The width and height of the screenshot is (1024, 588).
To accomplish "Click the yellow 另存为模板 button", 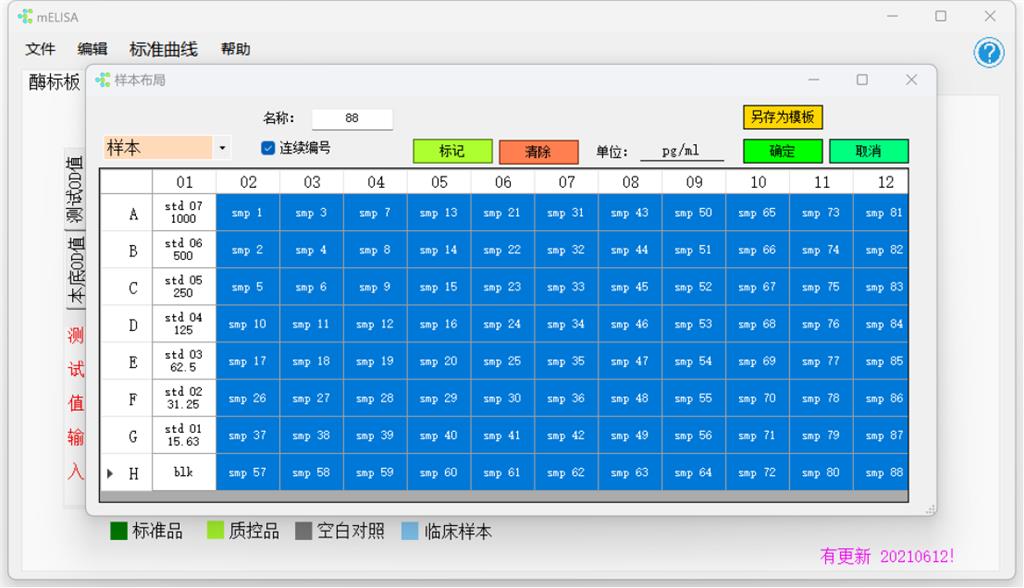I will point(782,117).
